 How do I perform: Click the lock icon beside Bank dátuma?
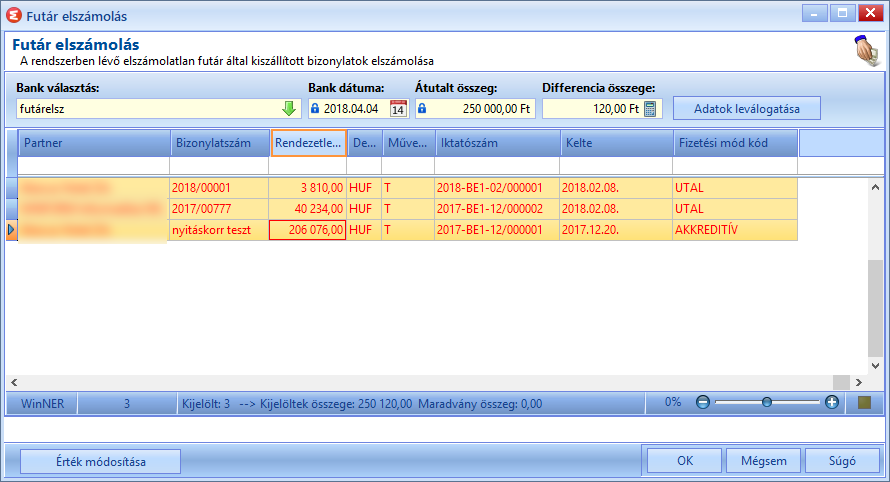coord(315,108)
